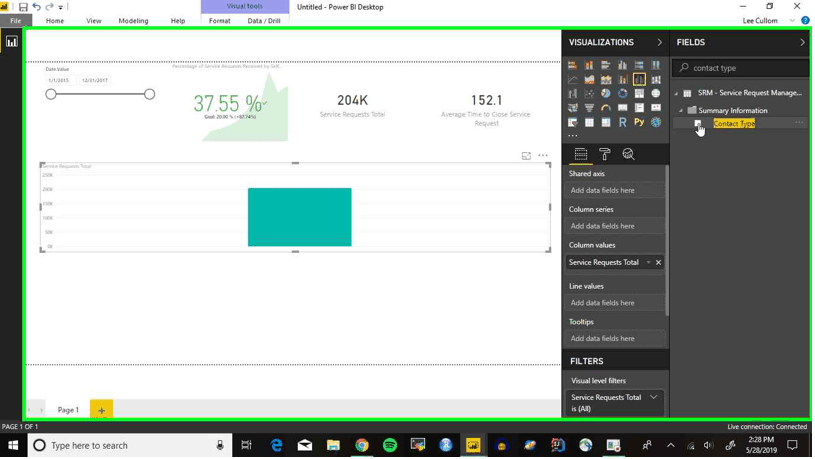
Task: Select the Gauge visualization
Action: click(606, 108)
